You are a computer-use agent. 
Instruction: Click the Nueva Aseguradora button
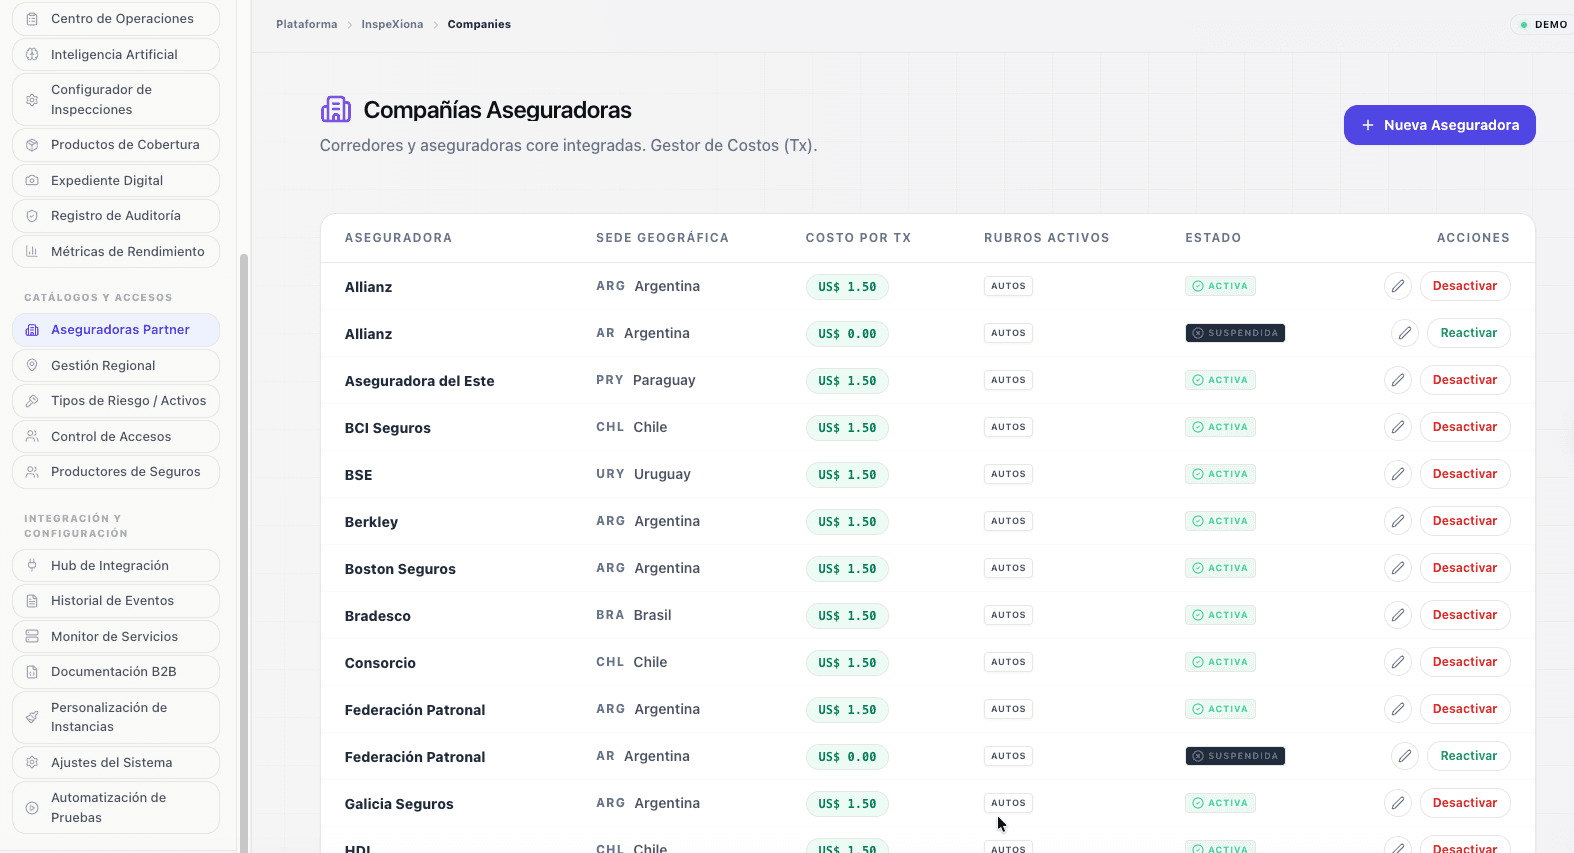tap(1440, 125)
